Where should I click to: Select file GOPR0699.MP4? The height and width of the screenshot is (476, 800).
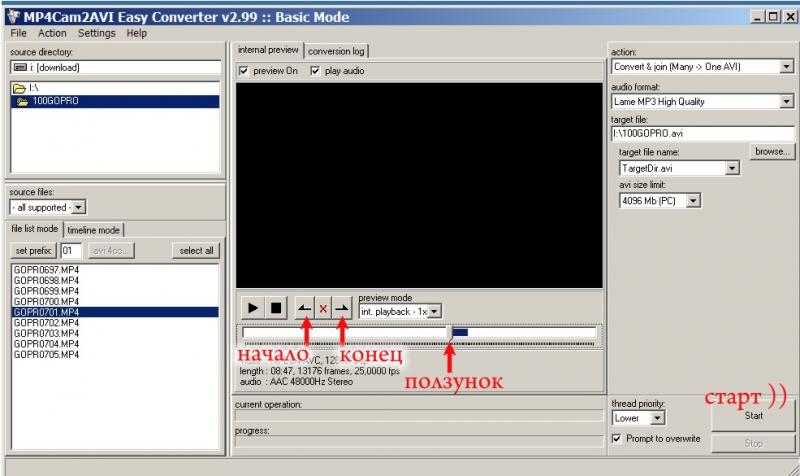[x=115, y=291]
